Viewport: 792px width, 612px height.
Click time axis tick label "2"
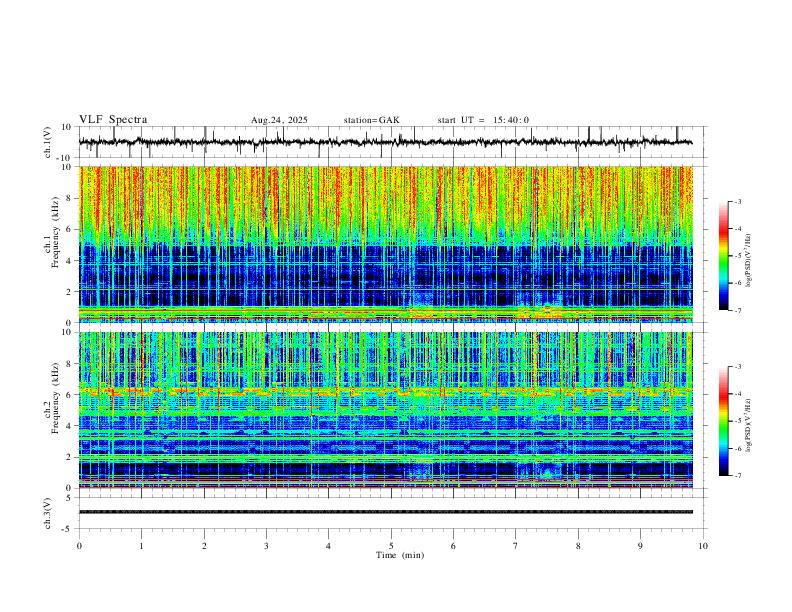pyautogui.click(x=204, y=546)
